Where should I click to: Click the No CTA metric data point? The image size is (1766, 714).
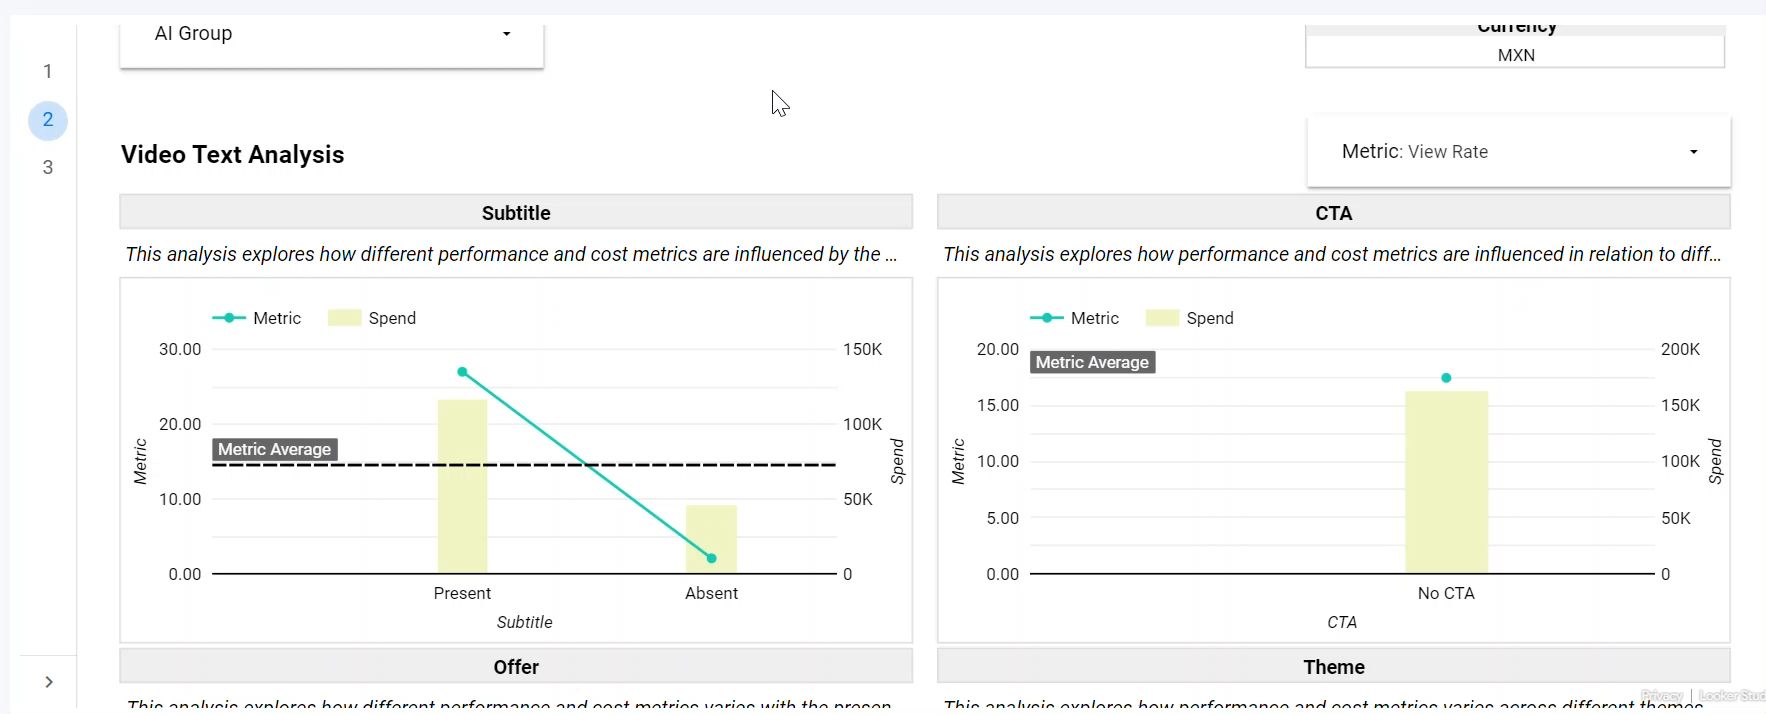coord(1446,378)
